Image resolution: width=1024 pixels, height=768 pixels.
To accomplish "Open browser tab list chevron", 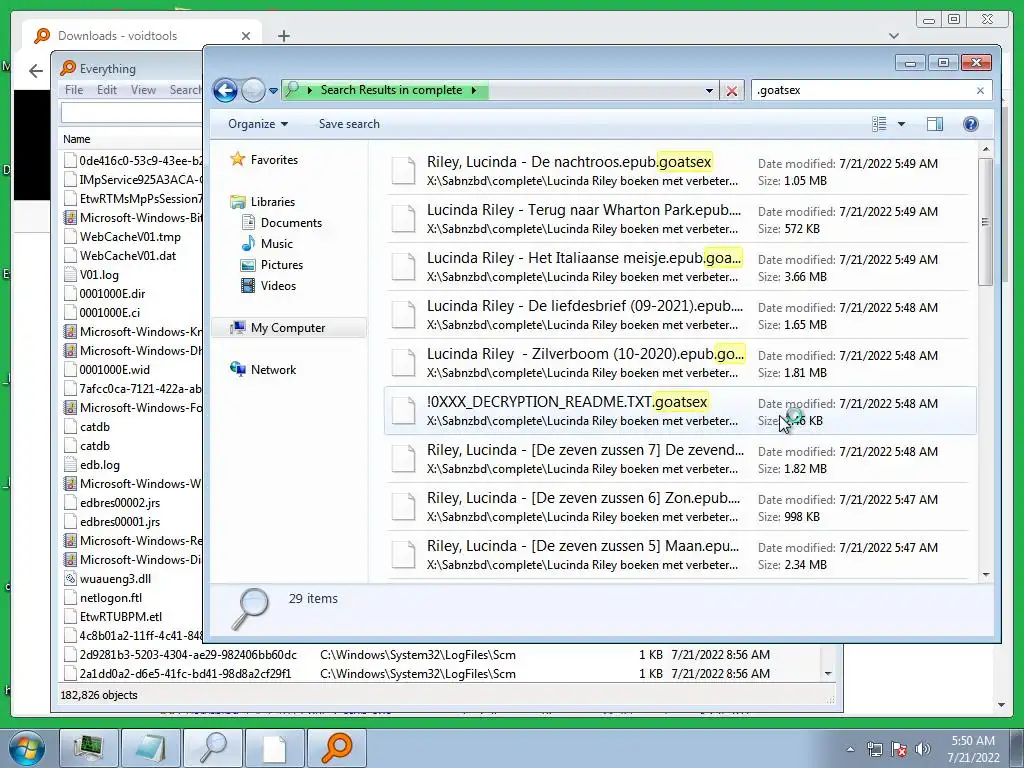I will 894,36.
